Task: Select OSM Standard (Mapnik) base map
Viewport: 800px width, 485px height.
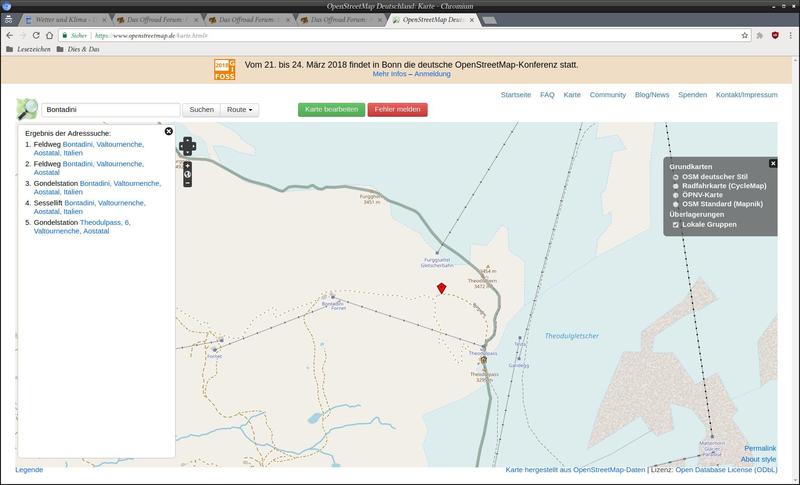Action: (676, 204)
